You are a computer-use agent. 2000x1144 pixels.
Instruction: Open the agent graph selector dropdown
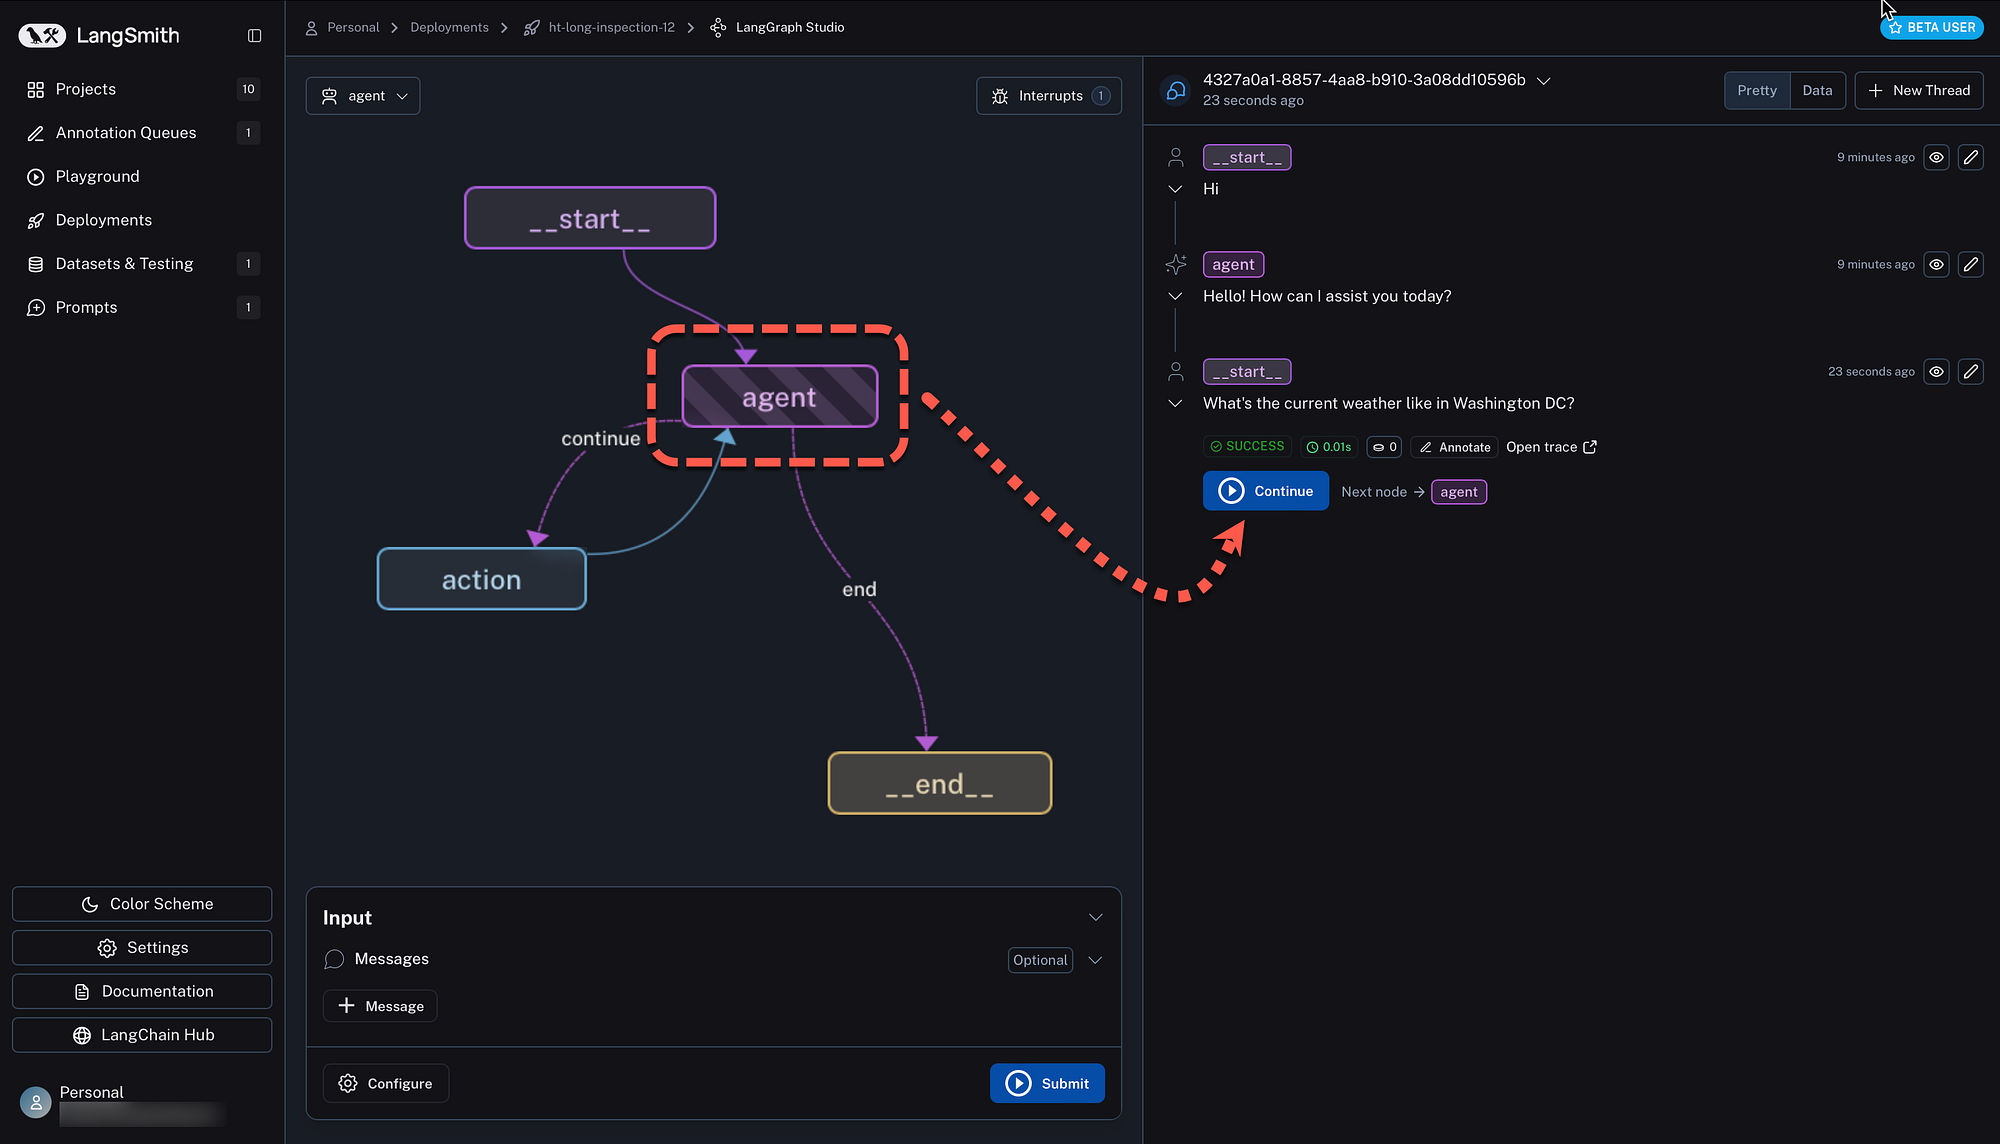click(x=363, y=96)
